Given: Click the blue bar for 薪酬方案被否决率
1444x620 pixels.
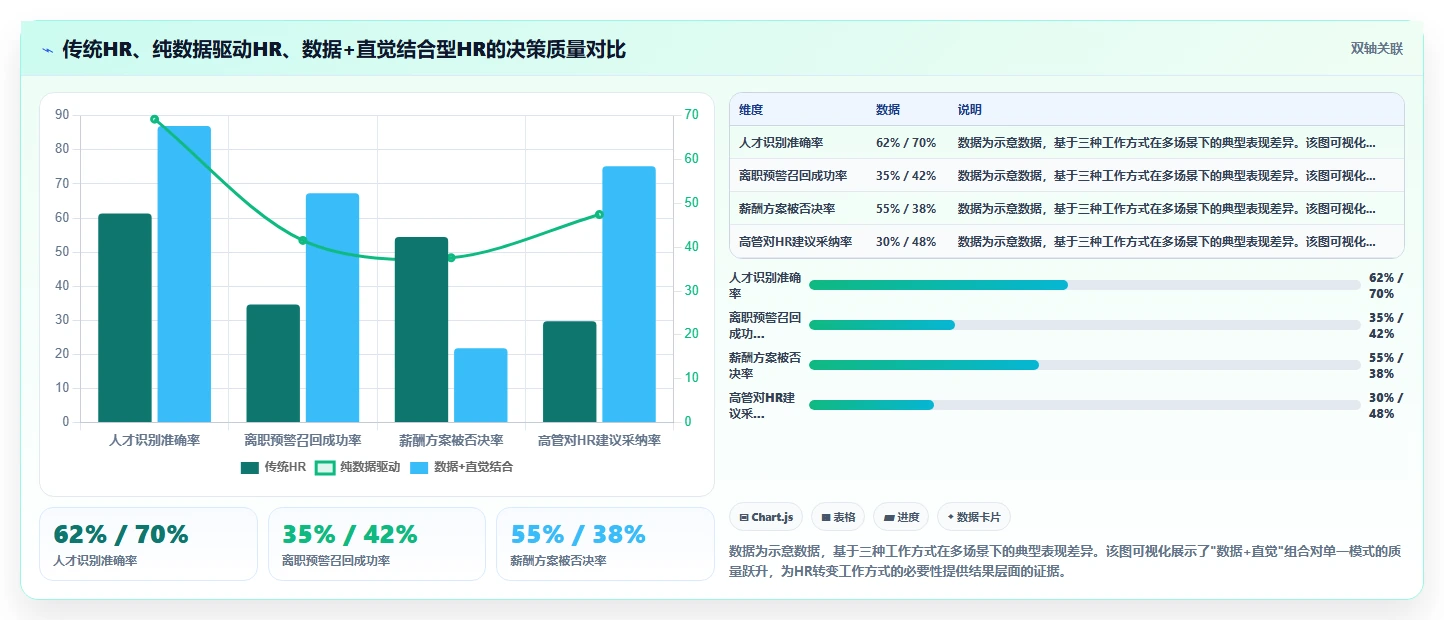Looking at the screenshot, I should point(481,385).
